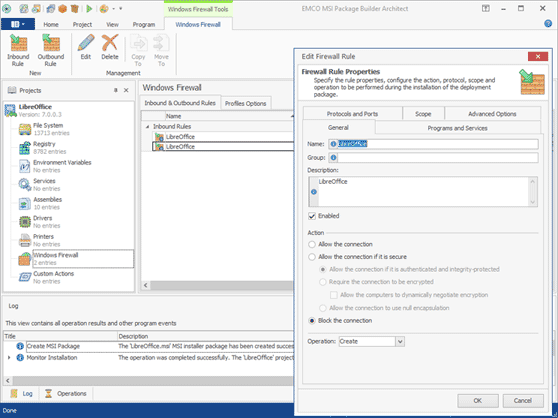Switch to Log bottom tab
This screenshot has height=418, width=558.
pyautogui.click(x=22, y=394)
